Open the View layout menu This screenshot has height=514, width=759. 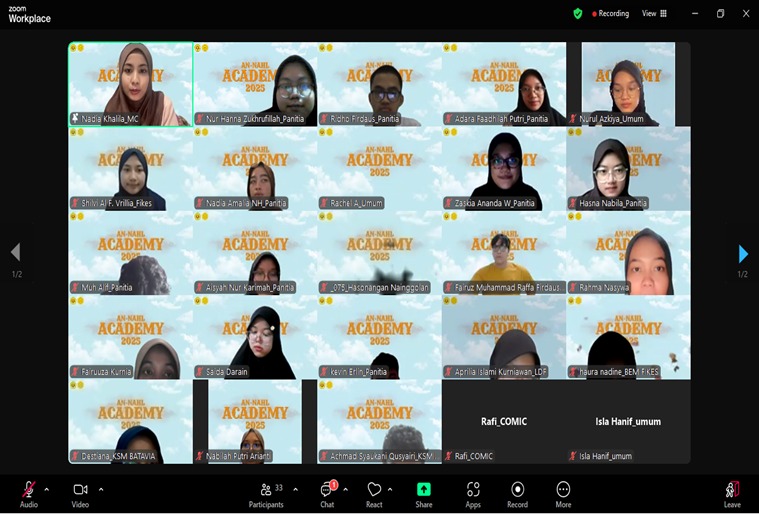tap(654, 14)
